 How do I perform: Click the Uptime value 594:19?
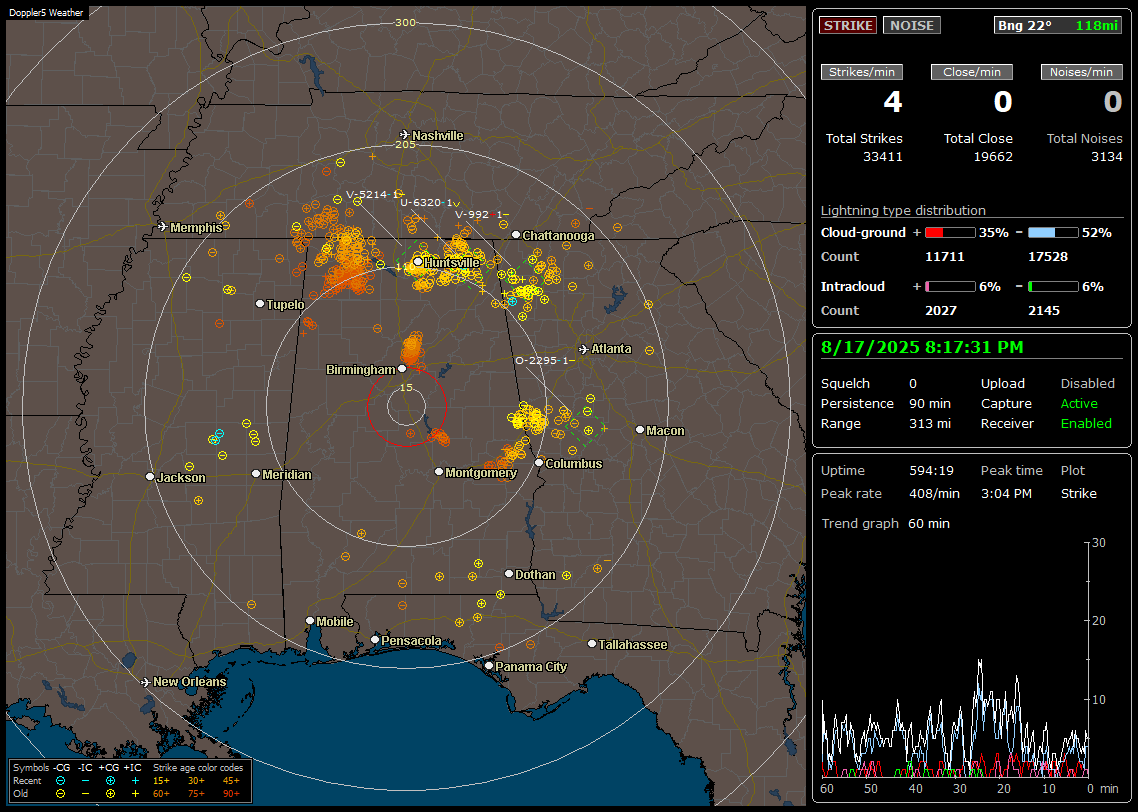tap(931, 471)
